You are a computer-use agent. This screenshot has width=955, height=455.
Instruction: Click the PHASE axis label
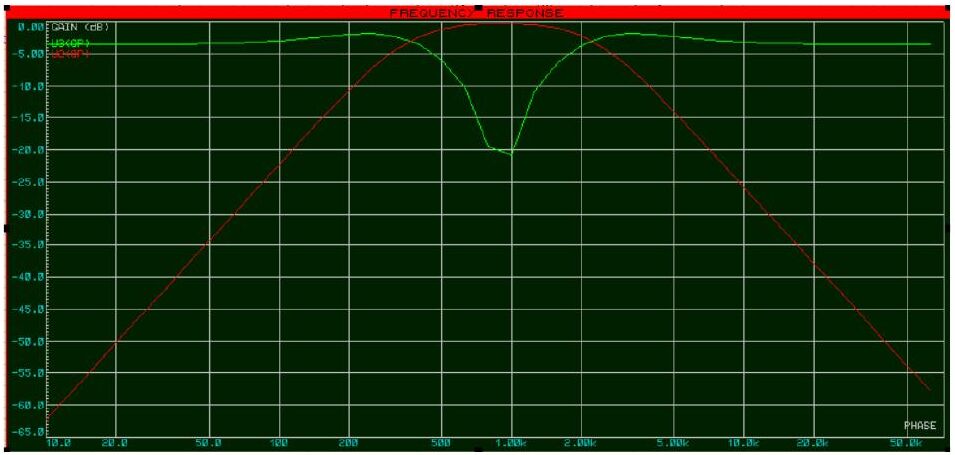click(x=920, y=426)
